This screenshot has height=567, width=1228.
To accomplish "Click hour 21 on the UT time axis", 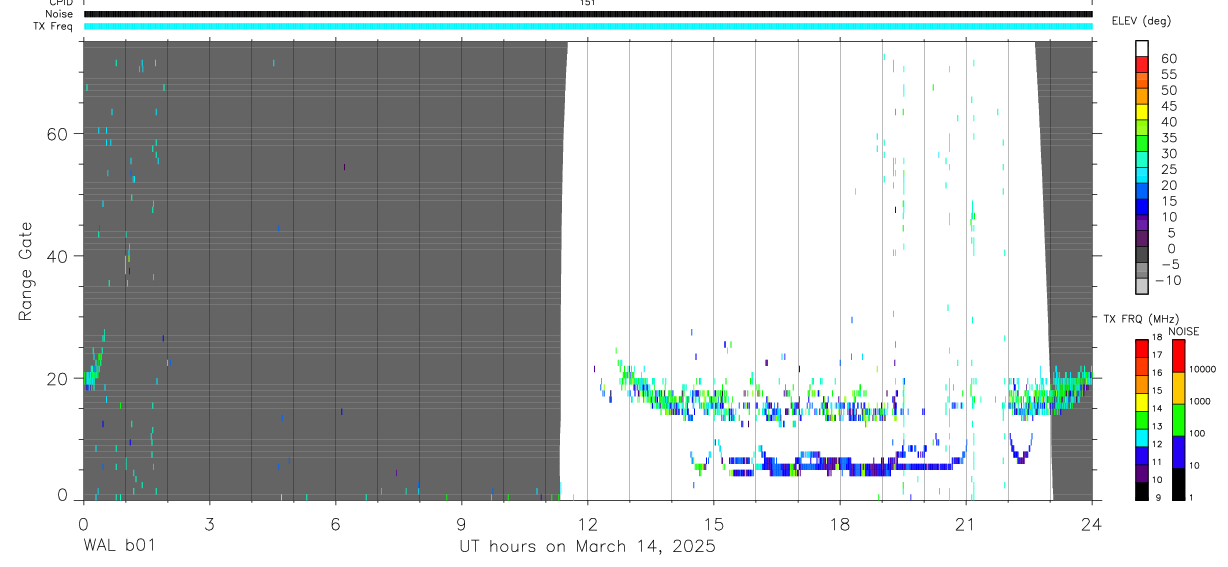I will pos(966,522).
